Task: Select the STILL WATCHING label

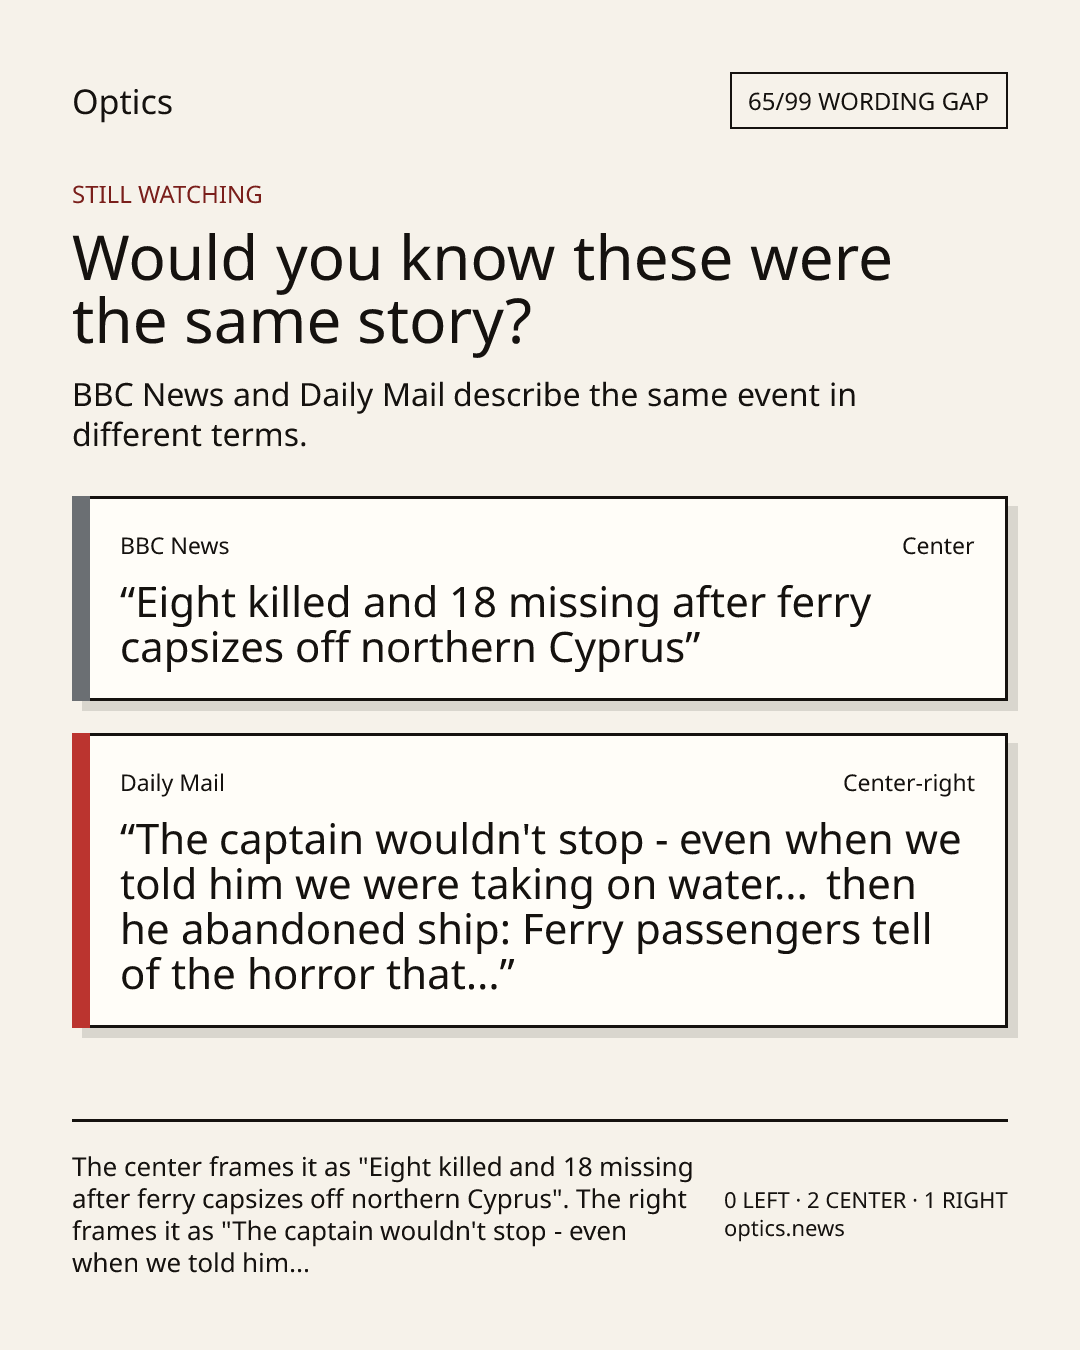Action: pos(167,195)
